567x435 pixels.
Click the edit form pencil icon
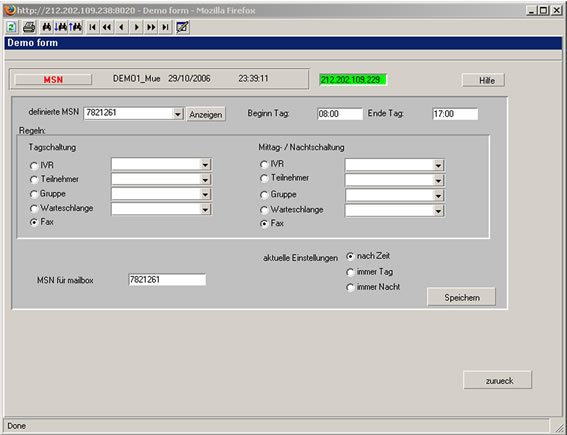click(182, 27)
